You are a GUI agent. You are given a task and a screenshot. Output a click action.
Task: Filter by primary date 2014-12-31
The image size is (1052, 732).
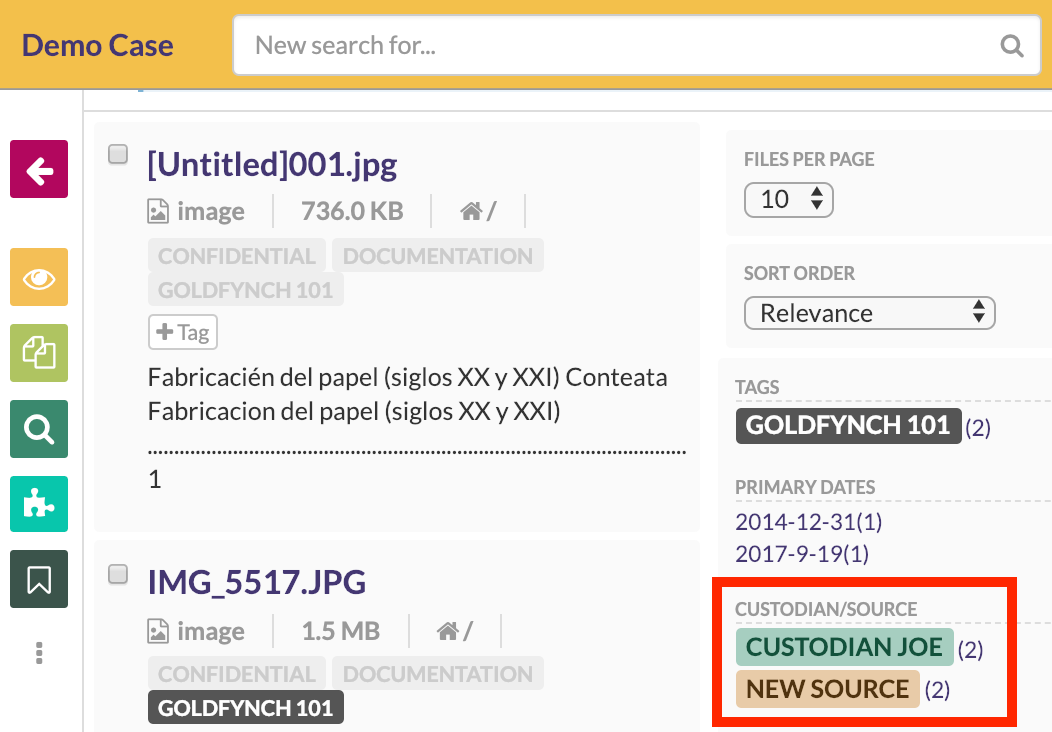pyautogui.click(x=808, y=522)
